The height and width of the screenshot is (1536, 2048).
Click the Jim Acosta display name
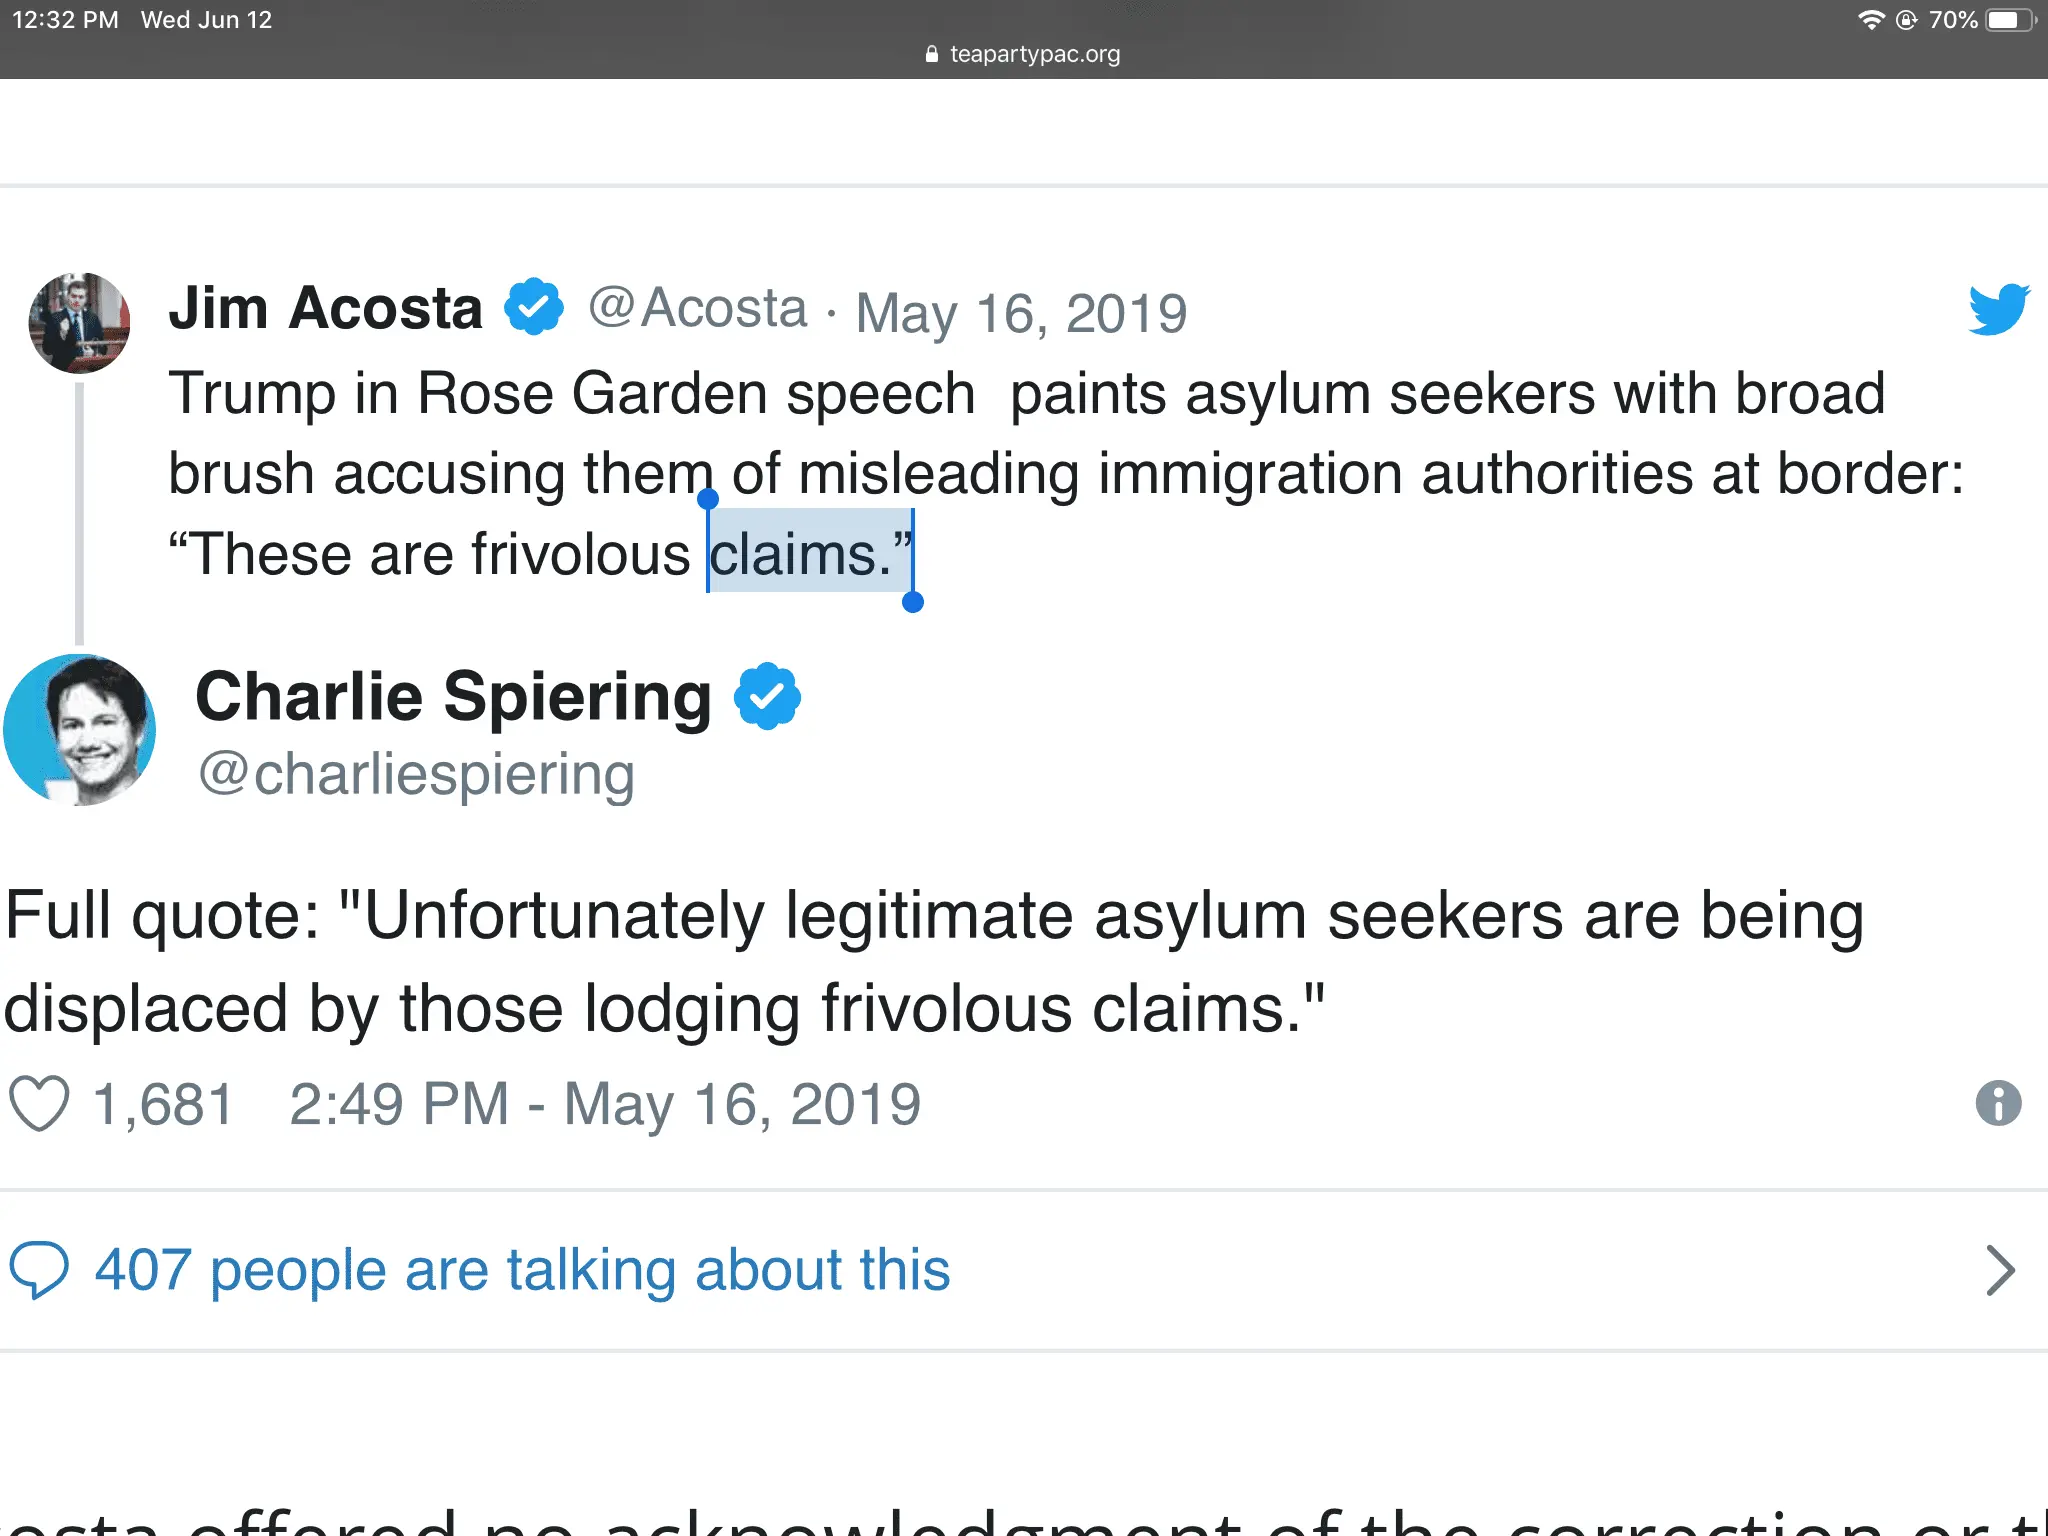[325, 308]
